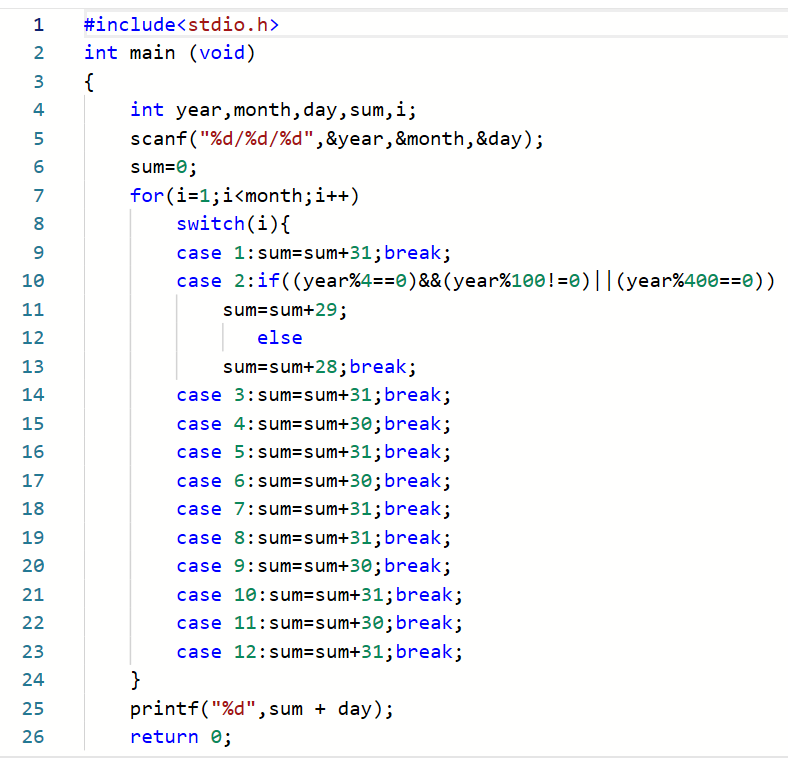Image resolution: width=788 pixels, height=762 pixels.
Task: Click the closing brace on line 24
Action: click(135, 680)
